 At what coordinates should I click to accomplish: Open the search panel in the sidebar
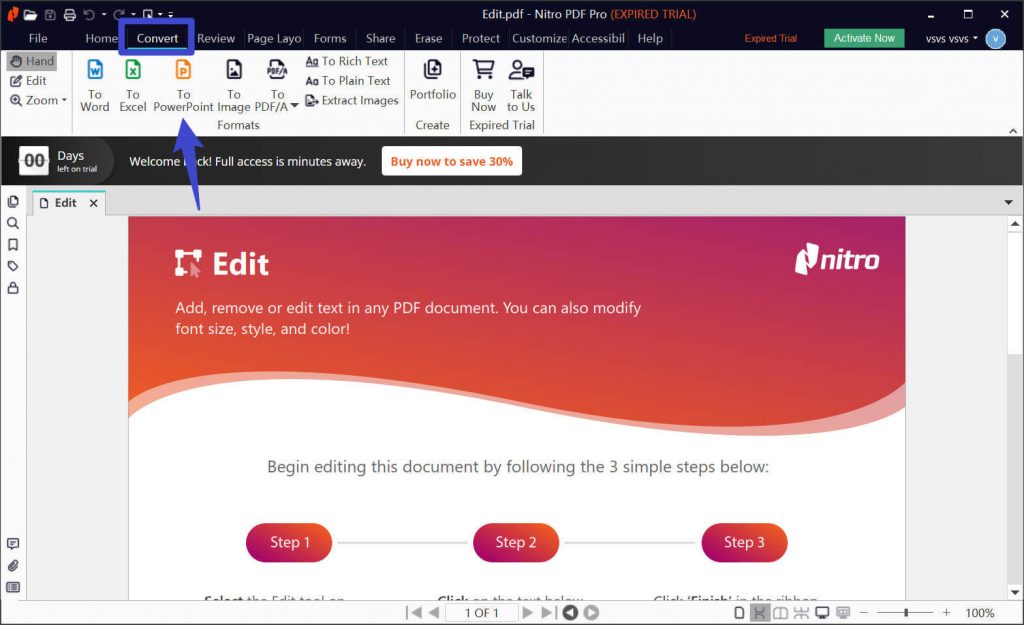click(12, 222)
